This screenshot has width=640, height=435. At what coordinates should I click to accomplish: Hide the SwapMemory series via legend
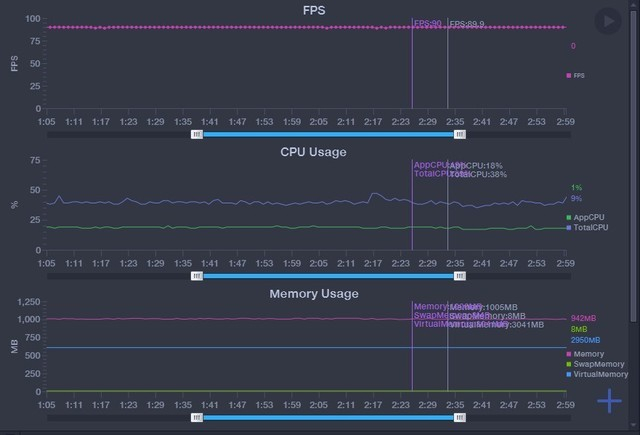[592, 364]
